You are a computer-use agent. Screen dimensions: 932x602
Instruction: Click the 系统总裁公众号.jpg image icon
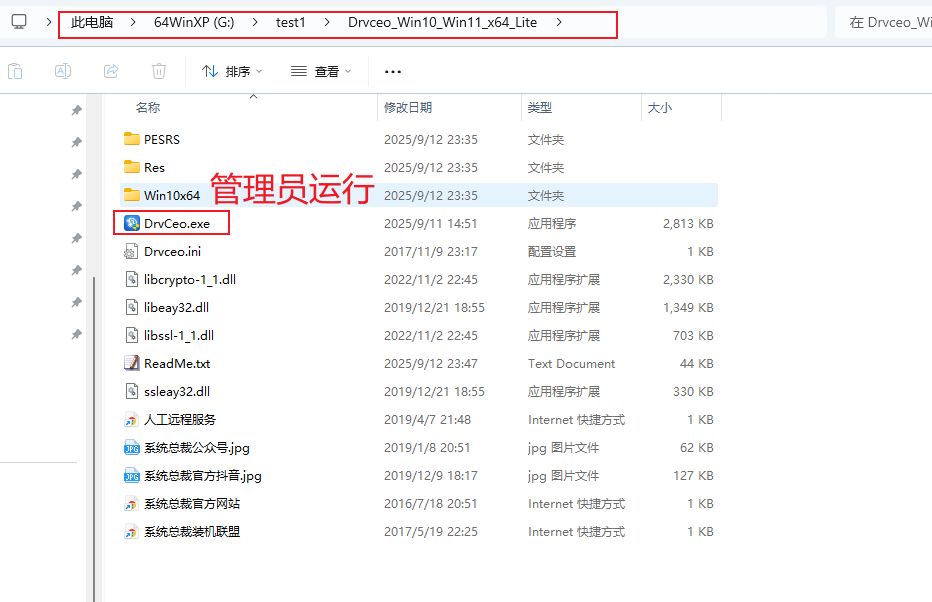pos(130,448)
